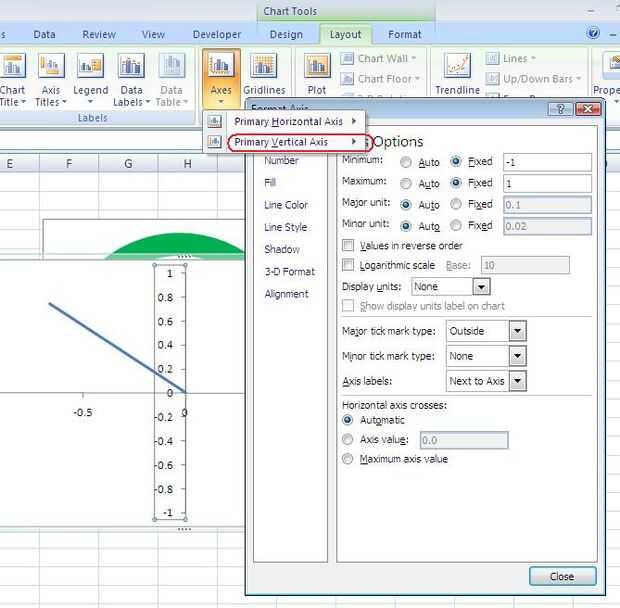Select Maximum axis value option
Screen dimensions: 620x608
[348, 459]
